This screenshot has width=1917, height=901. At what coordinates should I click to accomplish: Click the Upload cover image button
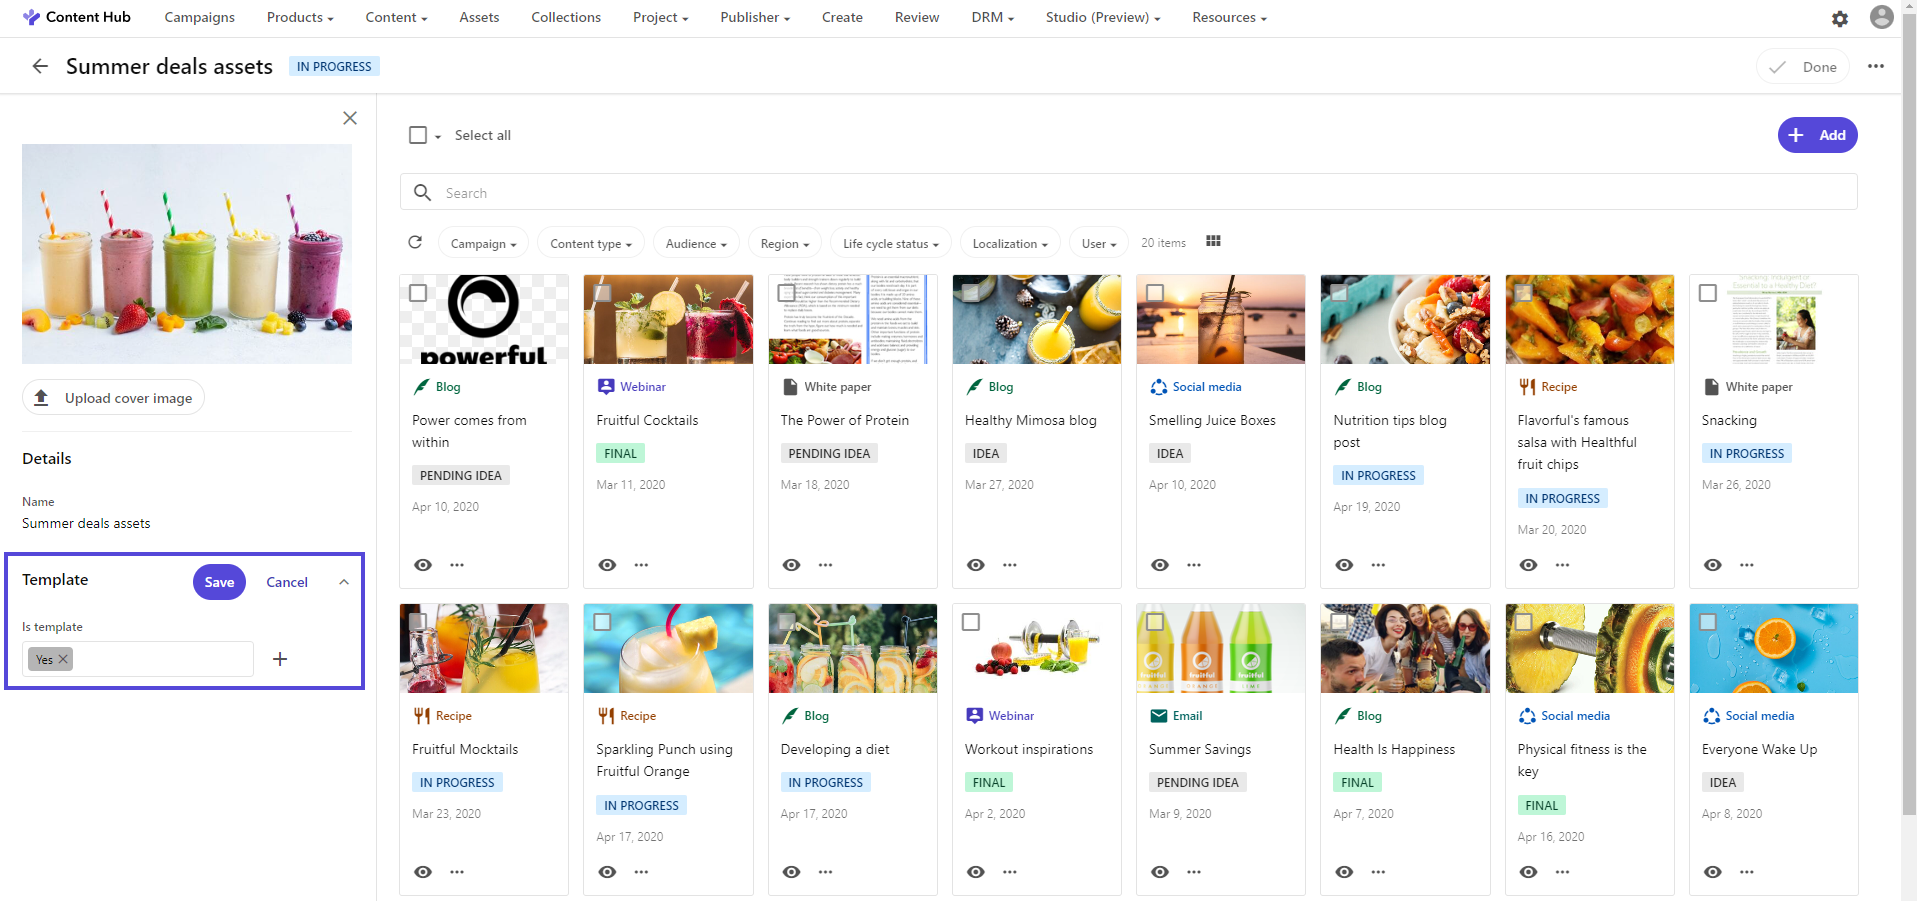113,397
